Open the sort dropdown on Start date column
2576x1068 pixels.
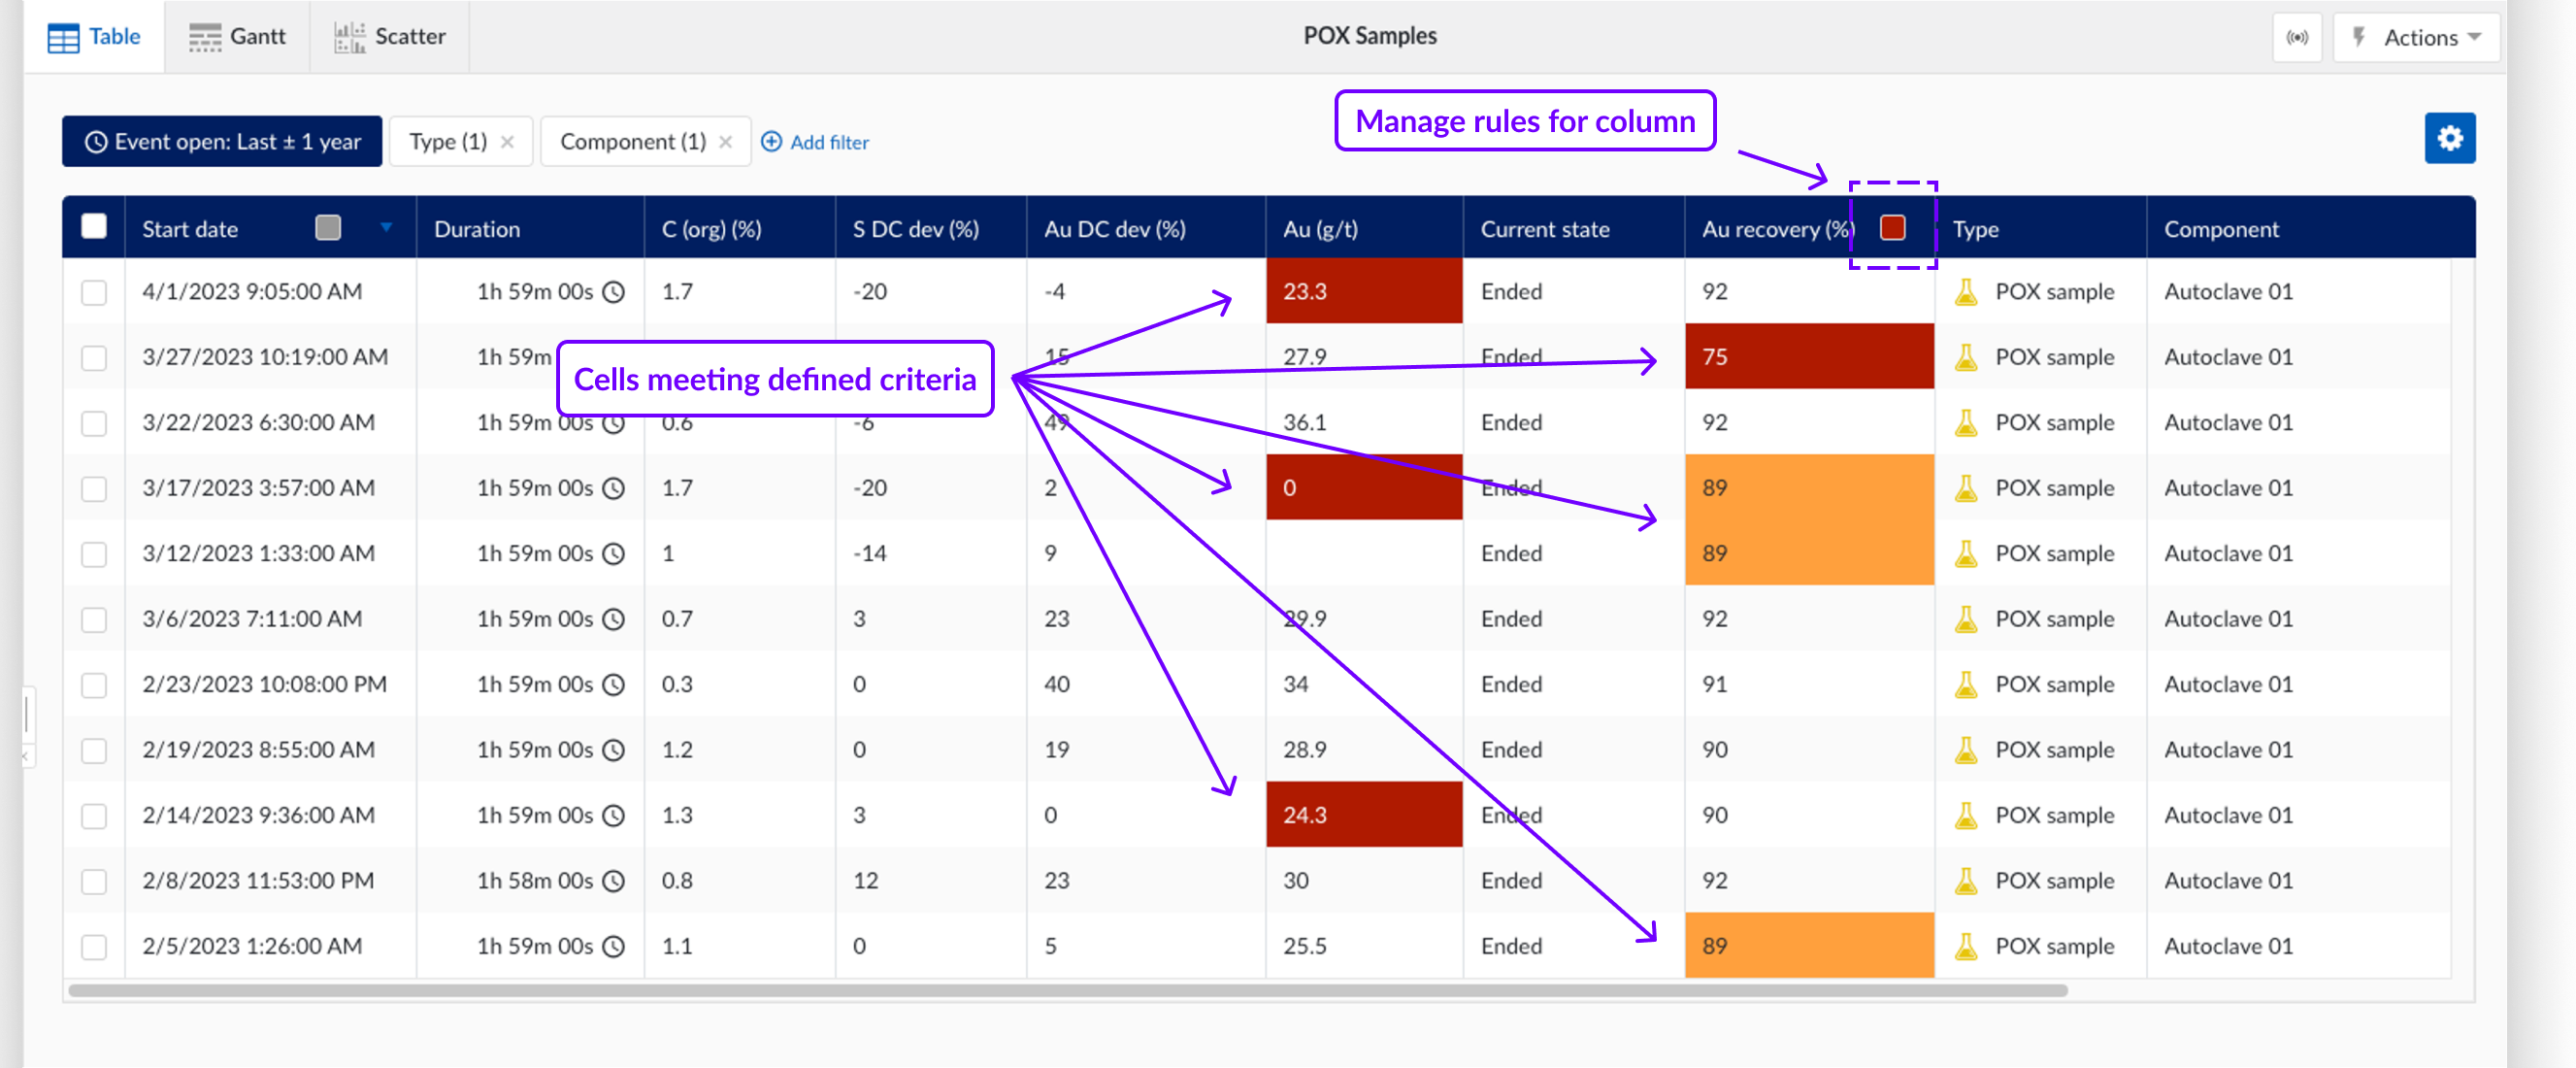[387, 228]
